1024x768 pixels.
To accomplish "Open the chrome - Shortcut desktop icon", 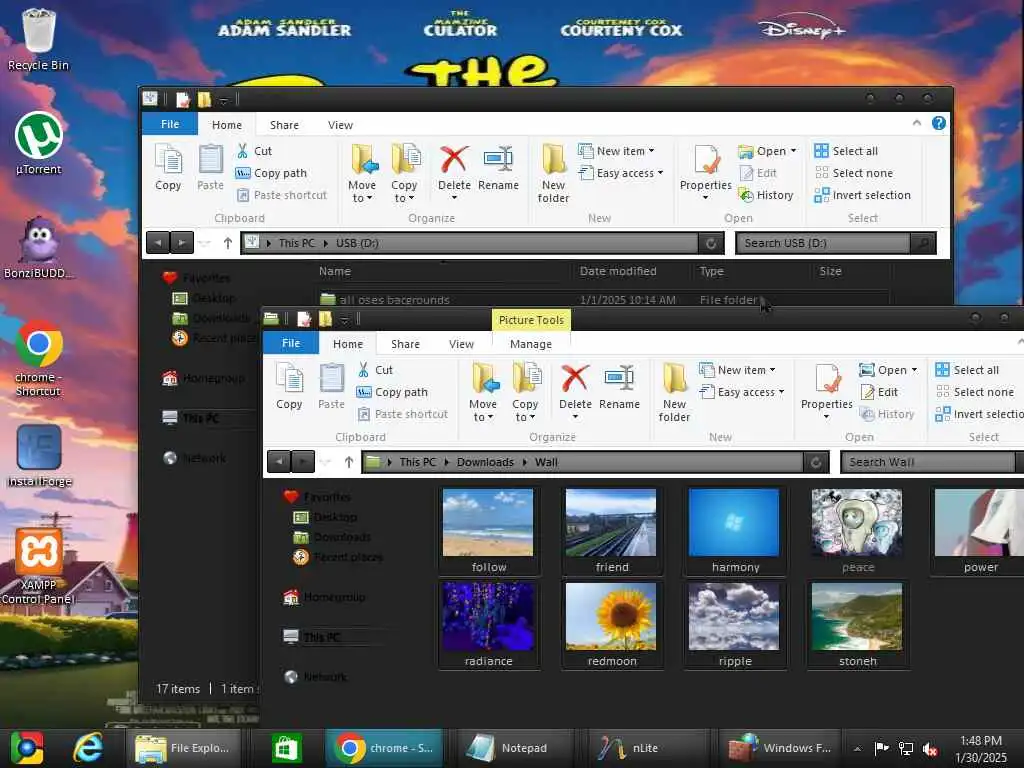I will [x=39, y=358].
